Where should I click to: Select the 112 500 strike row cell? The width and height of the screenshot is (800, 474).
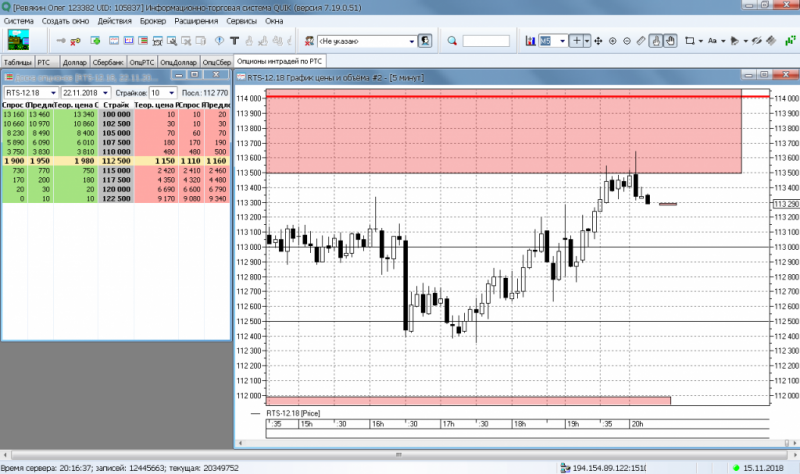pyautogui.click(x=116, y=161)
